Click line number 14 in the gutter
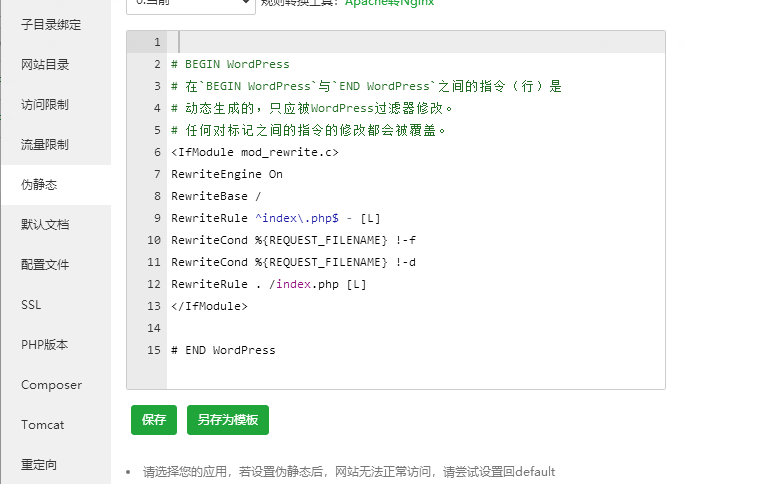Image resolution: width=764 pixels, height=484 pixels. point(153,328)
